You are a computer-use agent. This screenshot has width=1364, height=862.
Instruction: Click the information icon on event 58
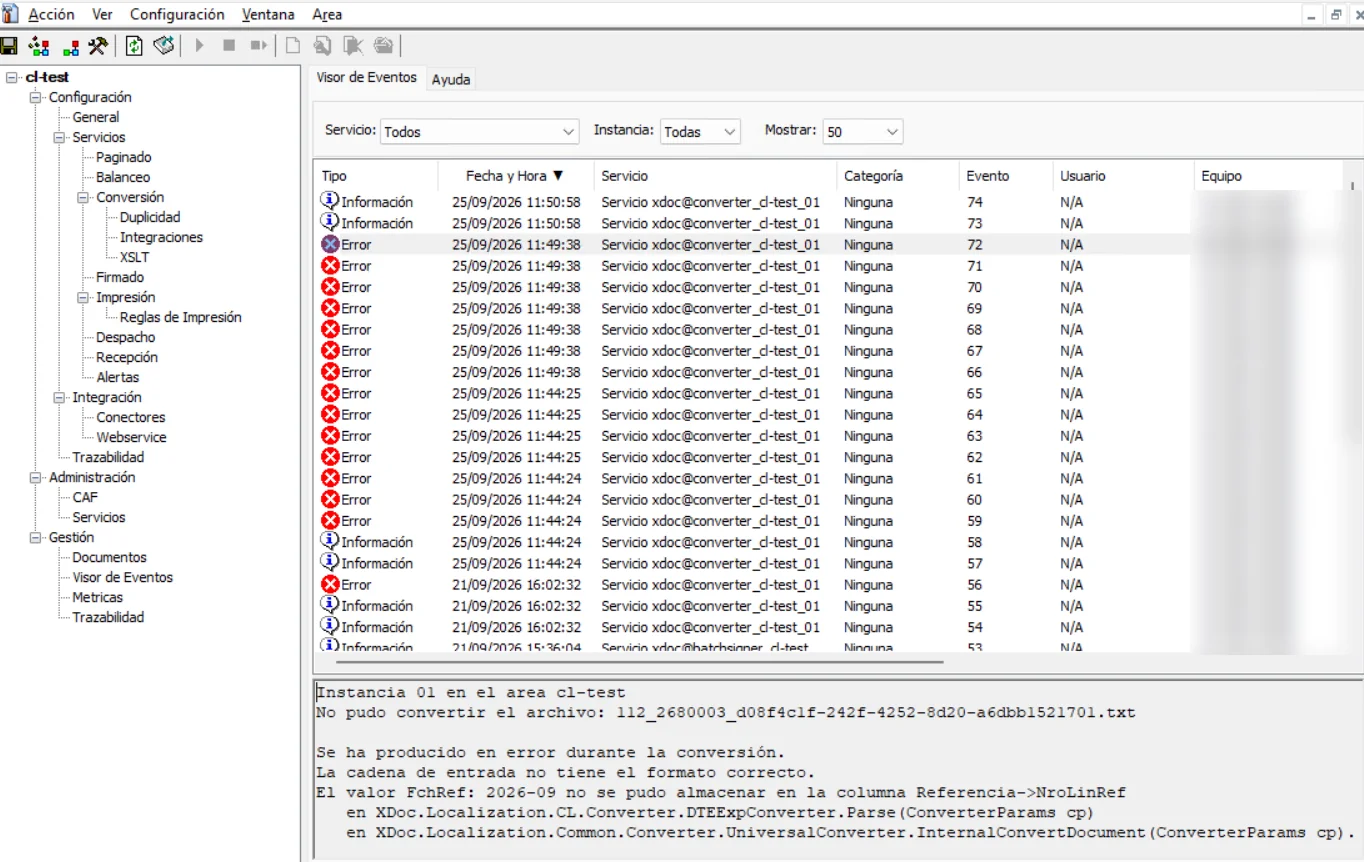coord(330,541)
